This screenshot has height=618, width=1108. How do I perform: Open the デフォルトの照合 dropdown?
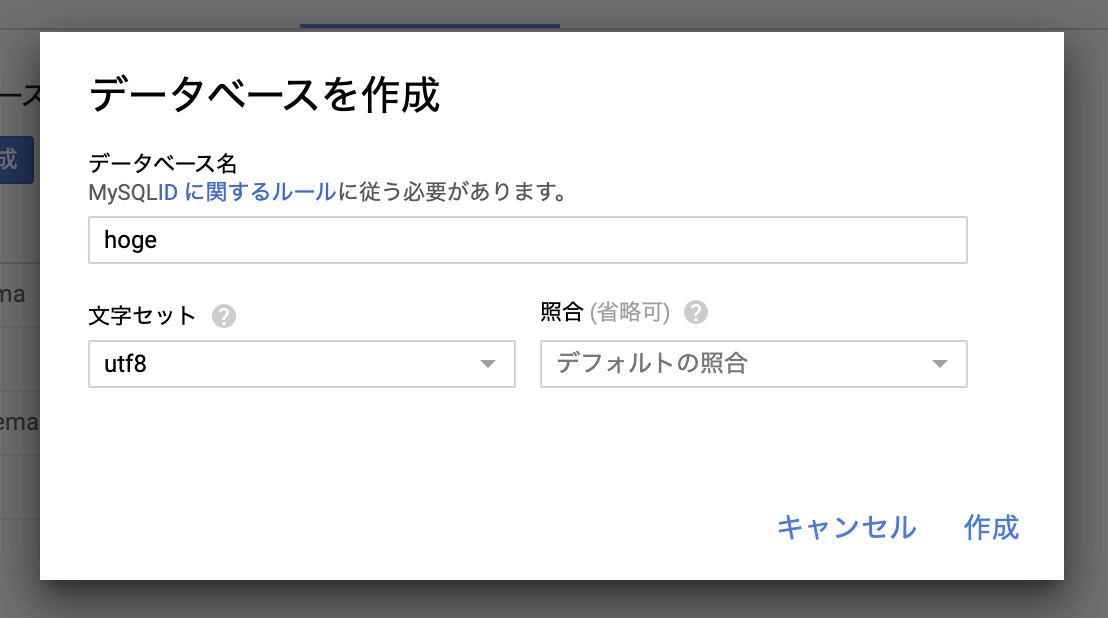pyautogui.click(x=753, y=364)
